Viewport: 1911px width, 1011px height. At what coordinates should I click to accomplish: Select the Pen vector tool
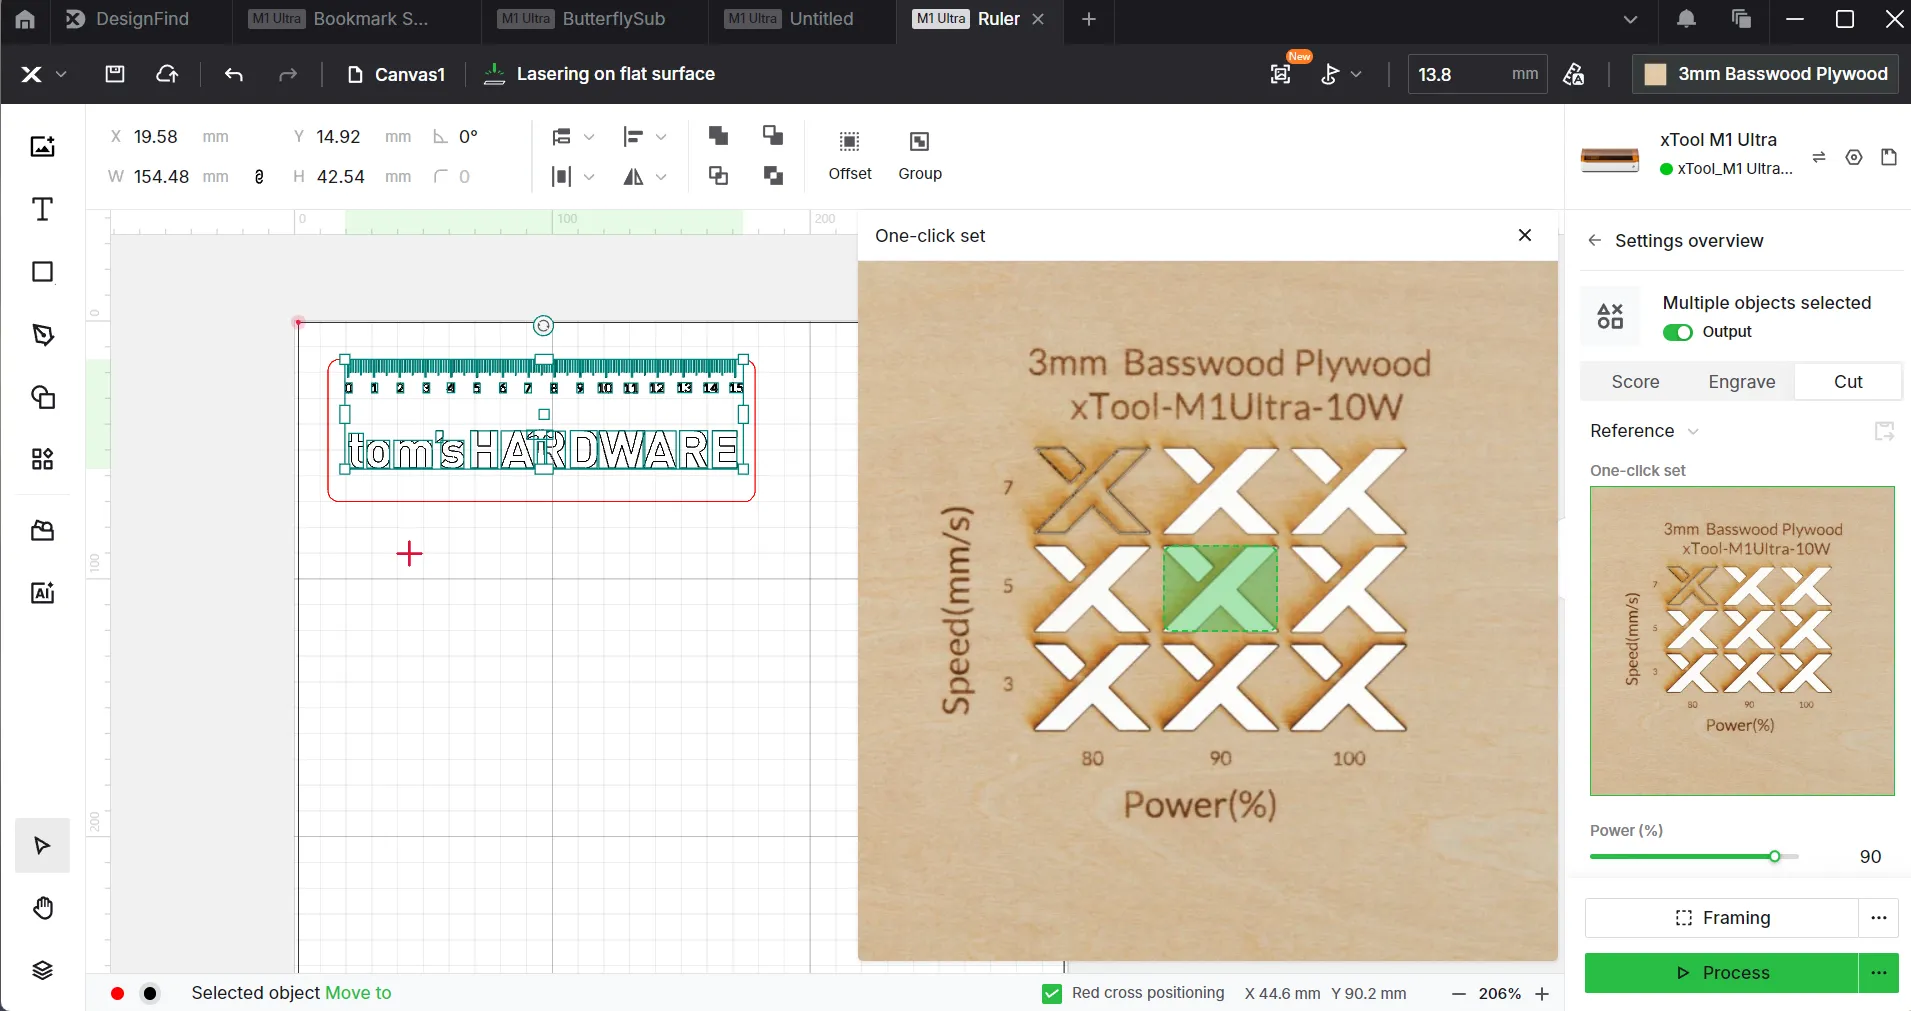(x=42, y=334)
